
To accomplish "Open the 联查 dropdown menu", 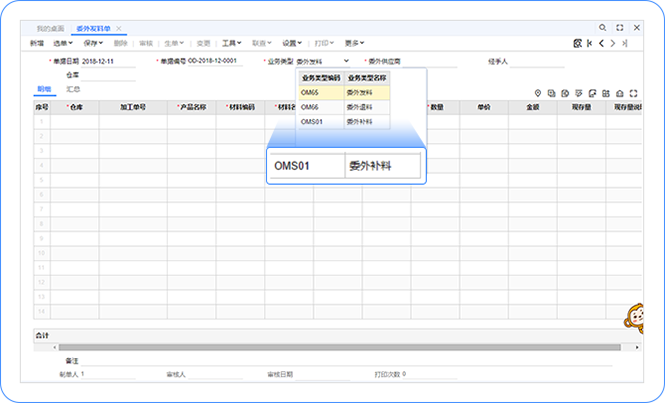I will pyautogui.click(x=262, y=43).
